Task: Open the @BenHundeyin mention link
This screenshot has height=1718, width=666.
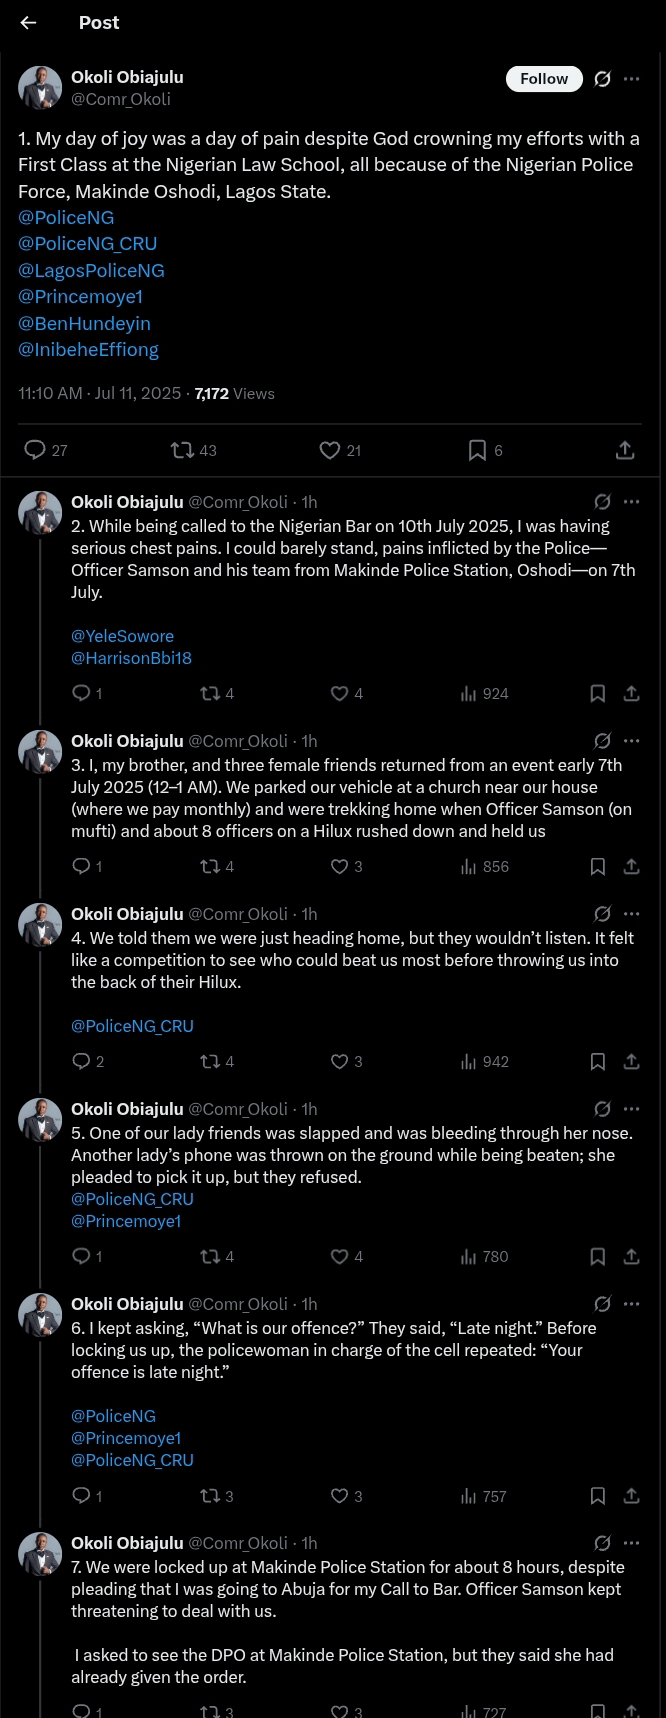Action: click(x=84, y=323)
